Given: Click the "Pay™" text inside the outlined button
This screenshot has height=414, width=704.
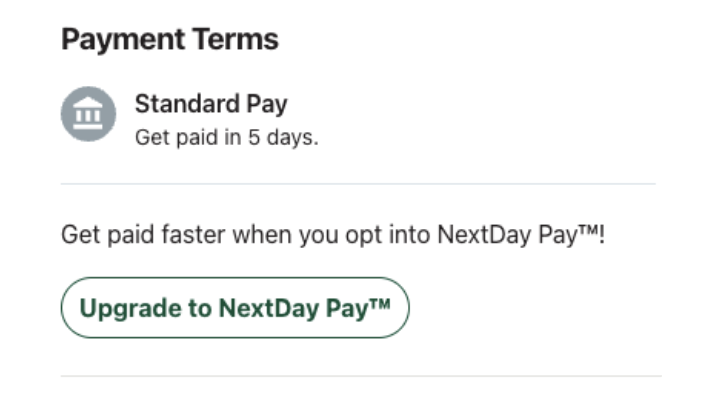Looking at the screenshot, I should pos(358,308).
